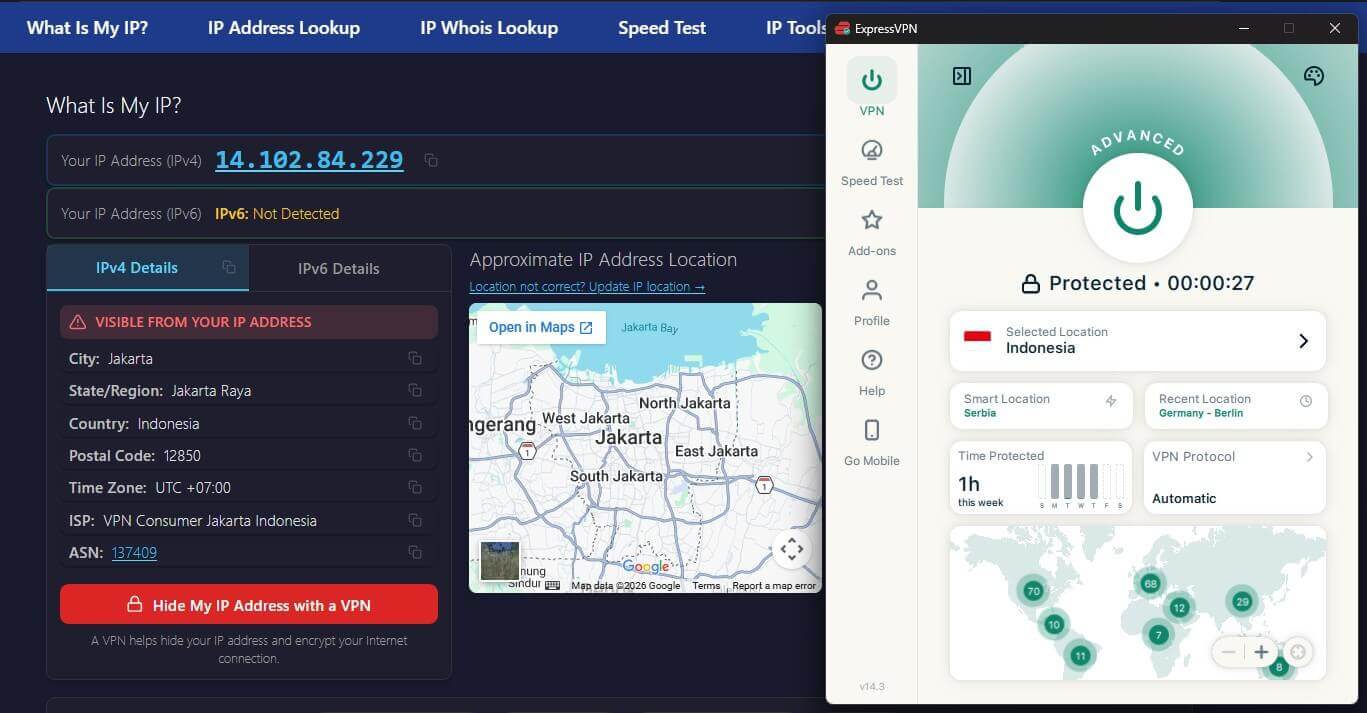
Task: Select the 68 server cluster on map
Action: tap(1150, 584)
